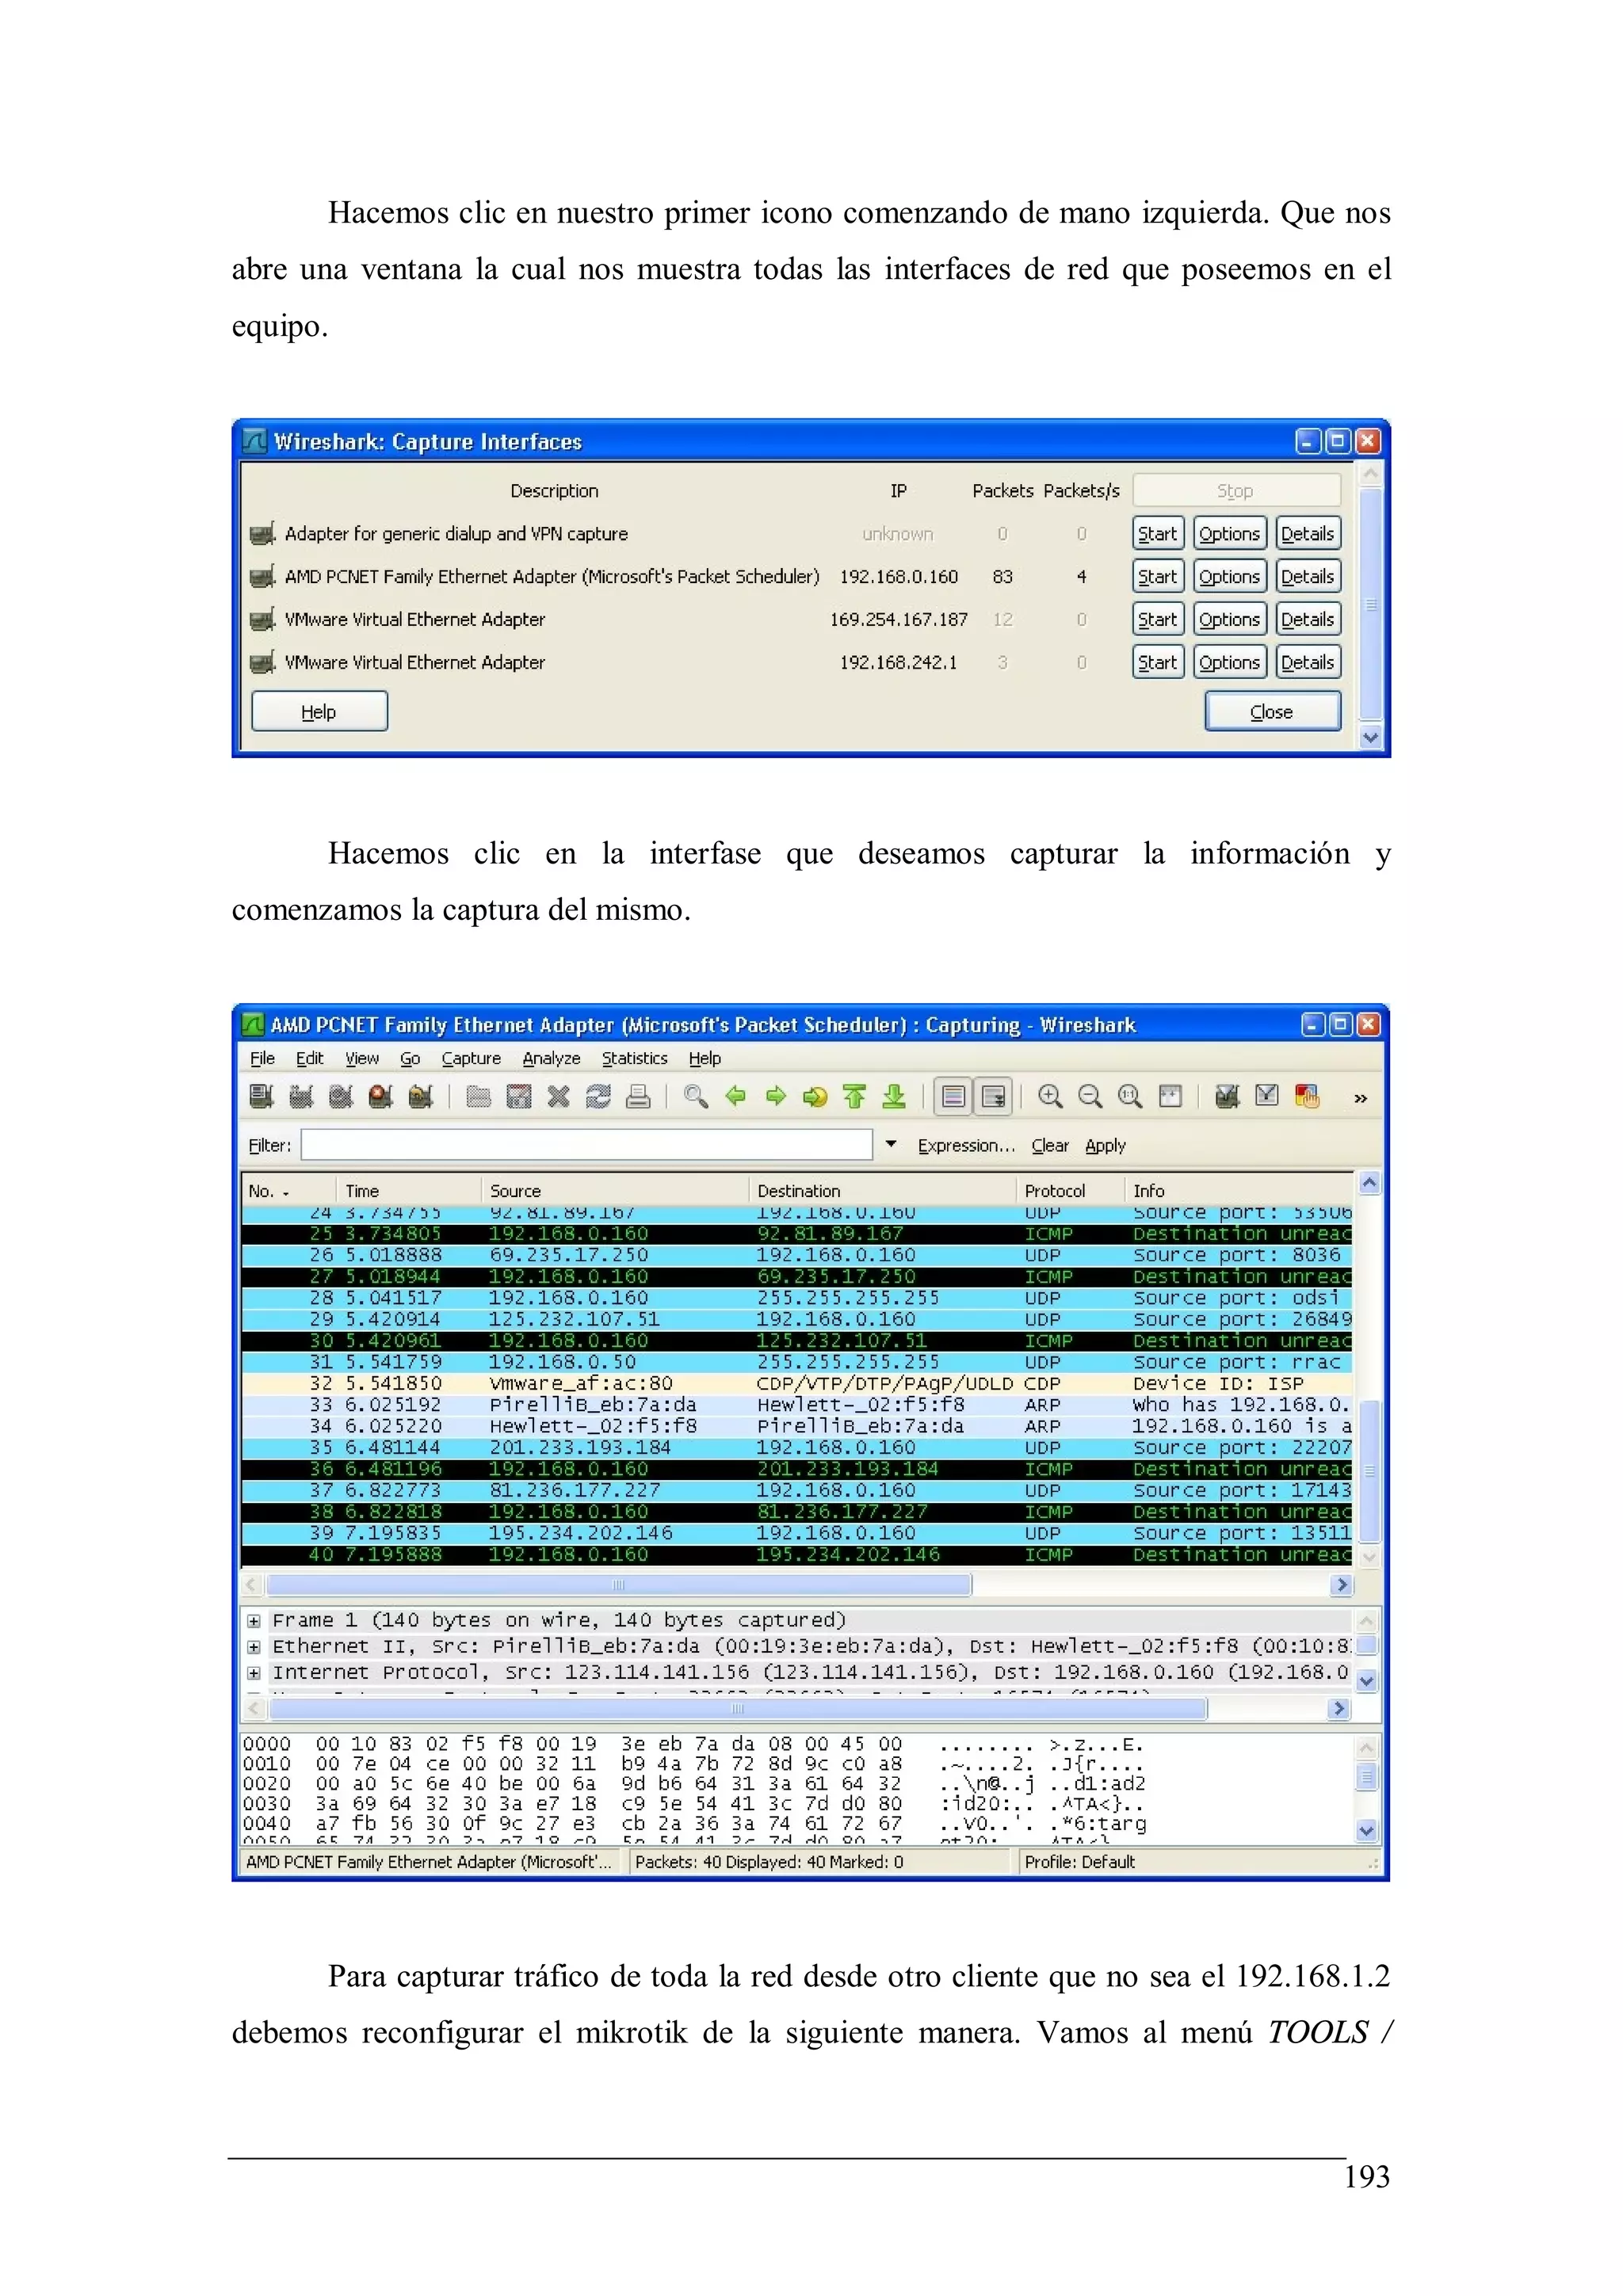This screenshot has width=1623, height=2296.
Task: Open the Analyze menu
Action: tap(551, 1058)
